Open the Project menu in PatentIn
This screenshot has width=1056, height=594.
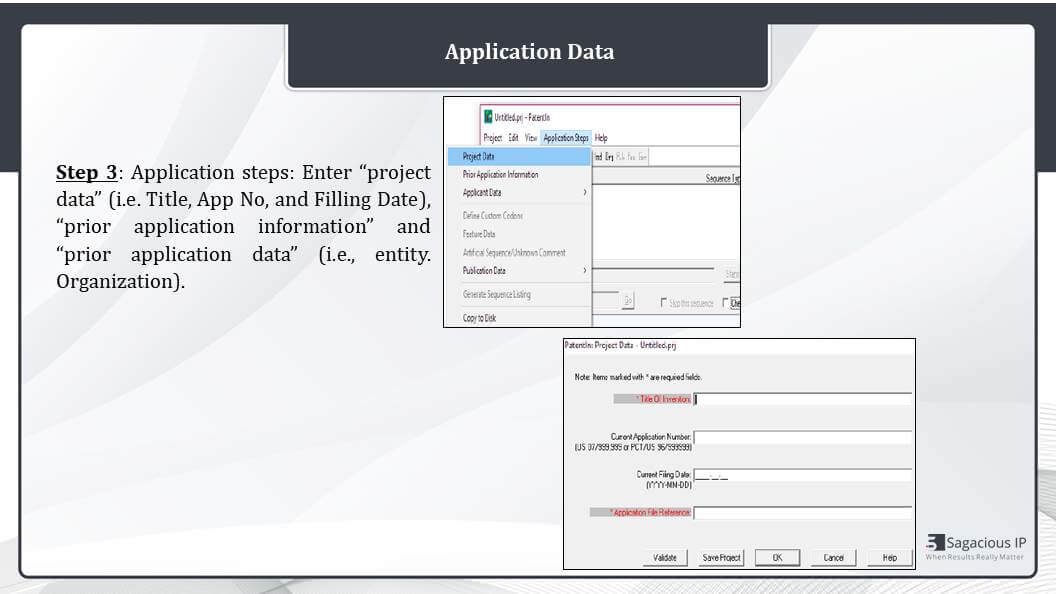492,137
